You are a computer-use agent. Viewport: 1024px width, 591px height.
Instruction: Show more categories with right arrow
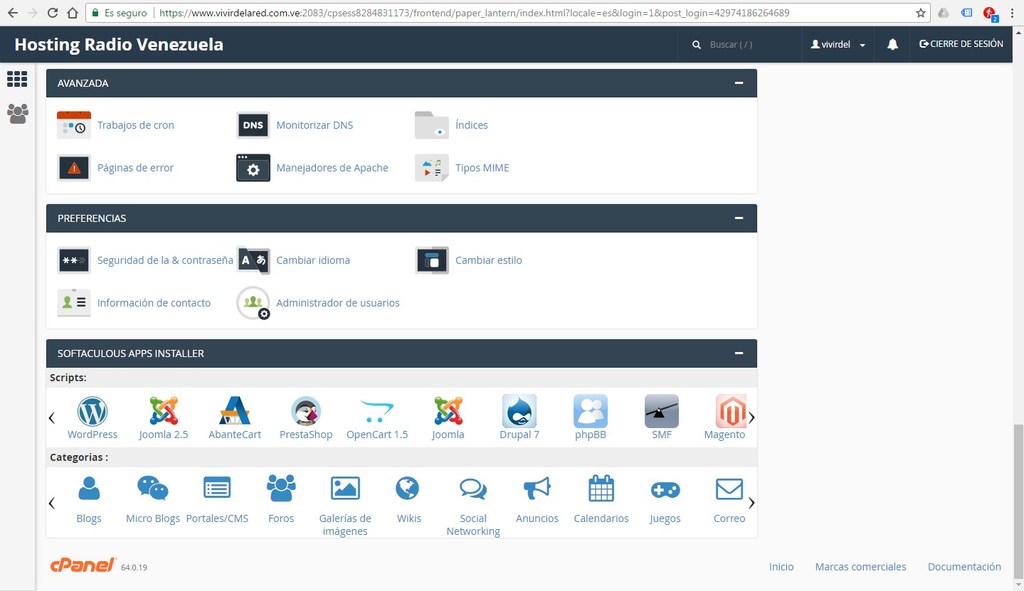tap(752, 503)
